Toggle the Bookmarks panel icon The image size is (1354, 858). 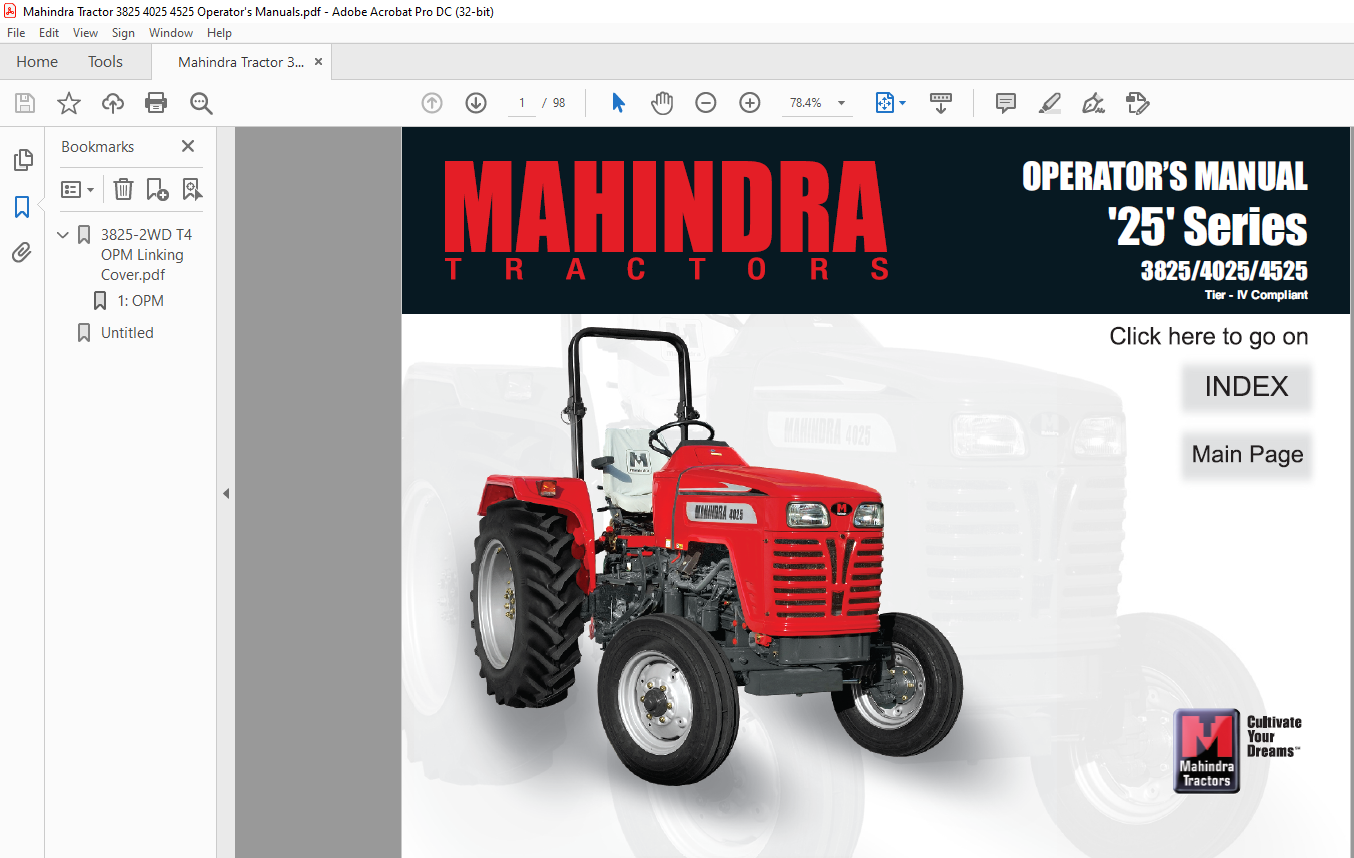pyautogui.click(x=22, y=207)
